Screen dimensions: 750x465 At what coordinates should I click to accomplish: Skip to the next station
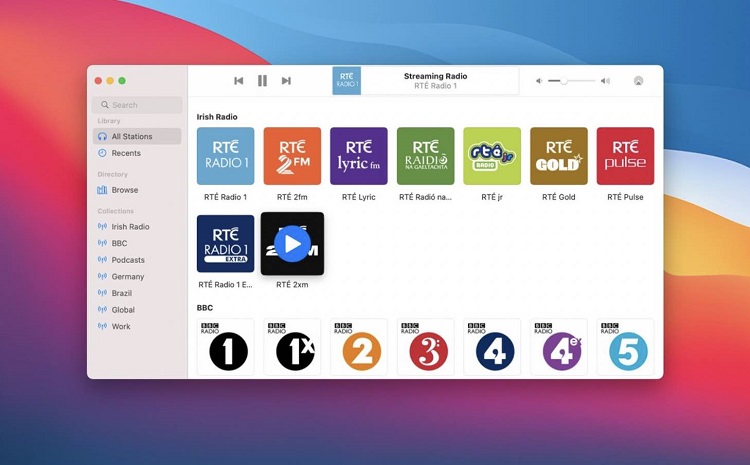(286, 81)
